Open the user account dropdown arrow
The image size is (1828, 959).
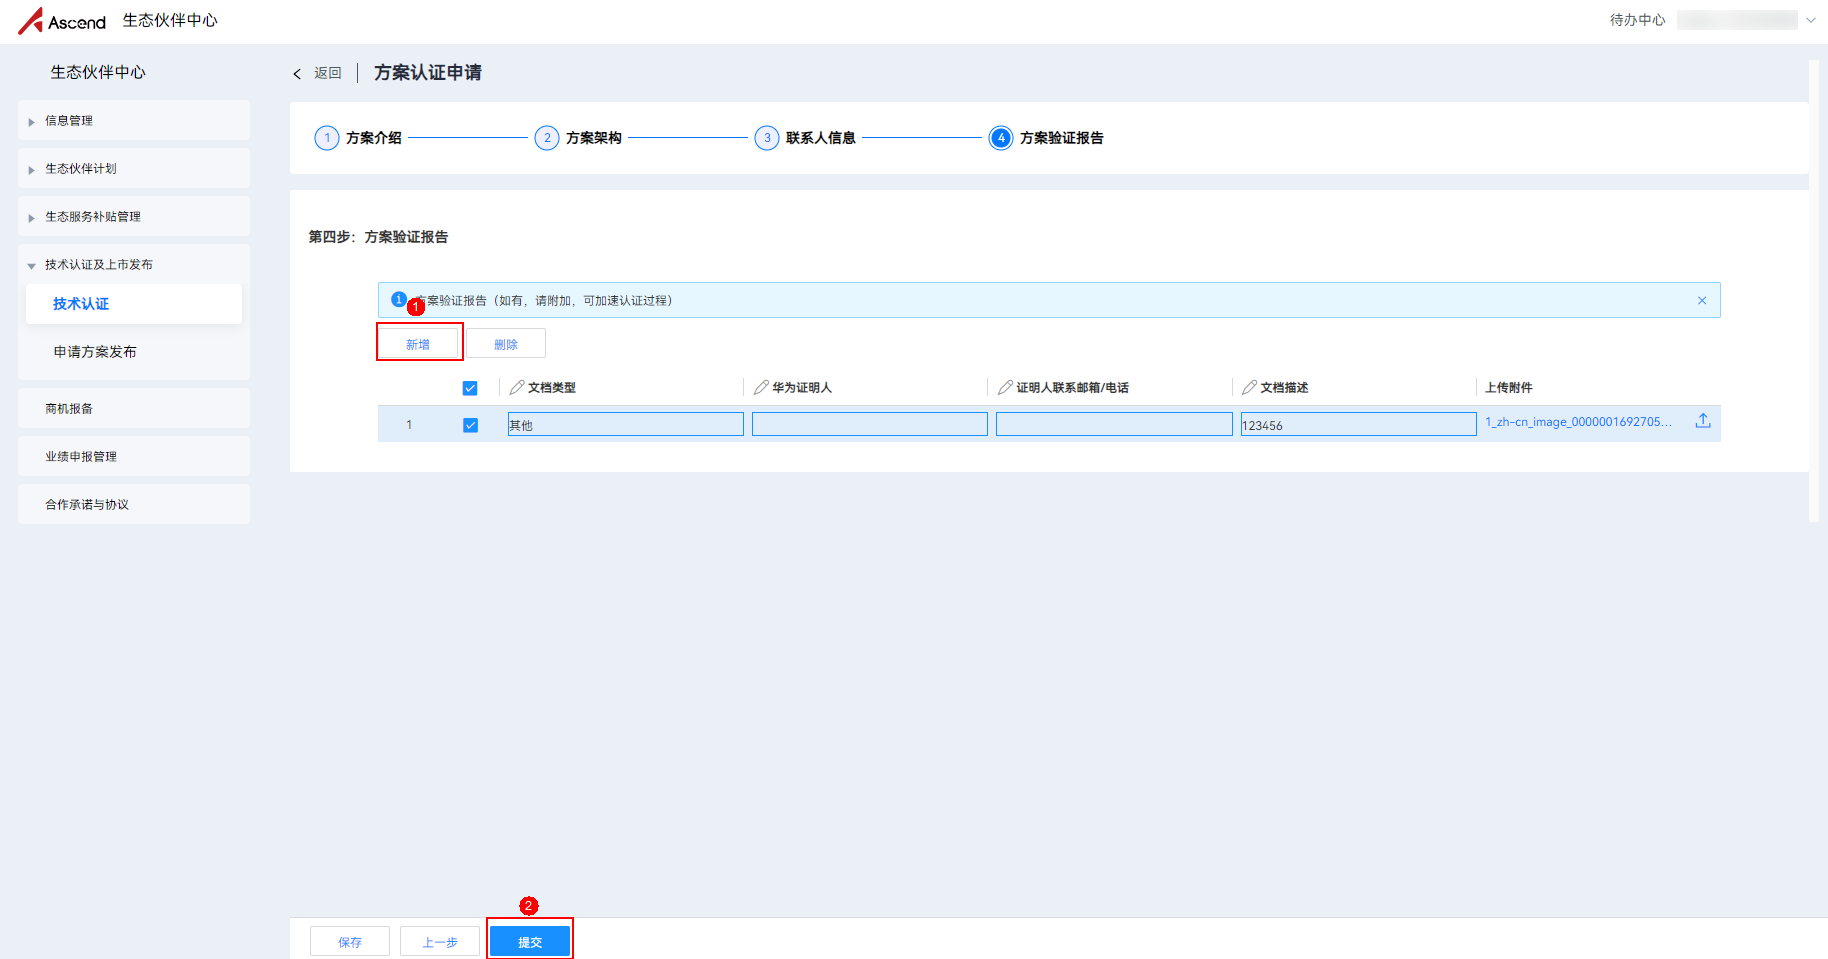pos(1811,20)
